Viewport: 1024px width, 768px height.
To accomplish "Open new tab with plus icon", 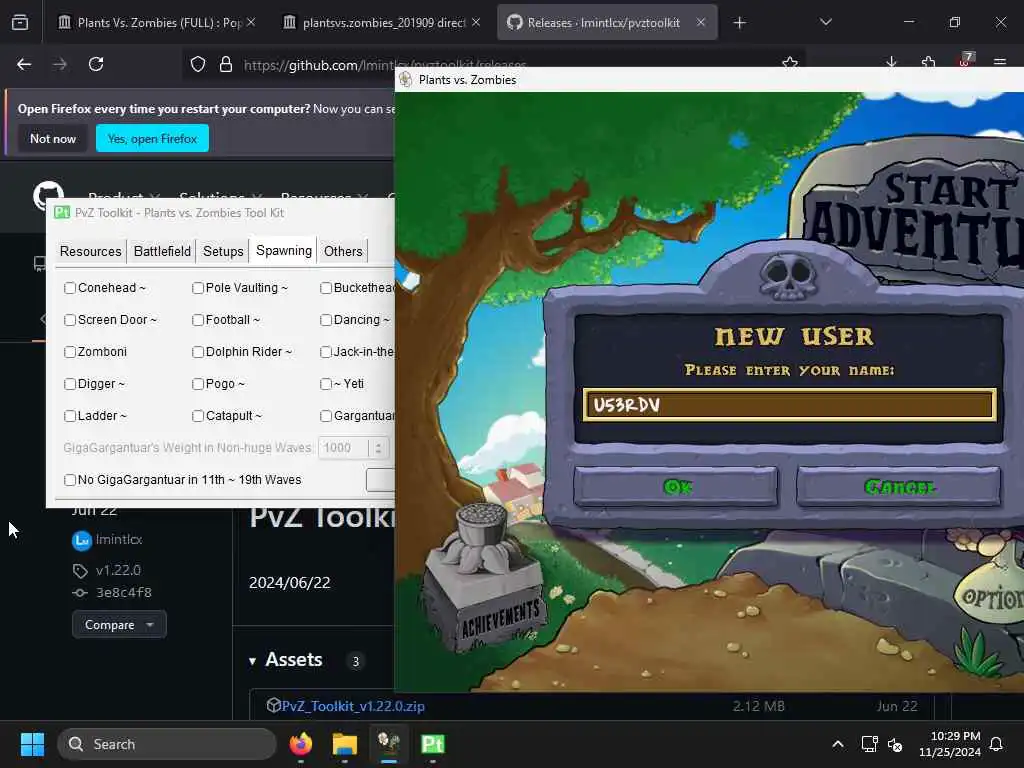I will pyautogui.click(x=739, y=23).
